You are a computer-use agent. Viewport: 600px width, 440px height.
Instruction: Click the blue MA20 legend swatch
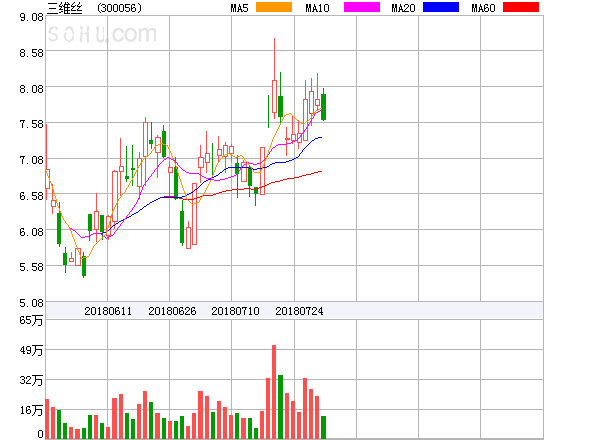441,7
